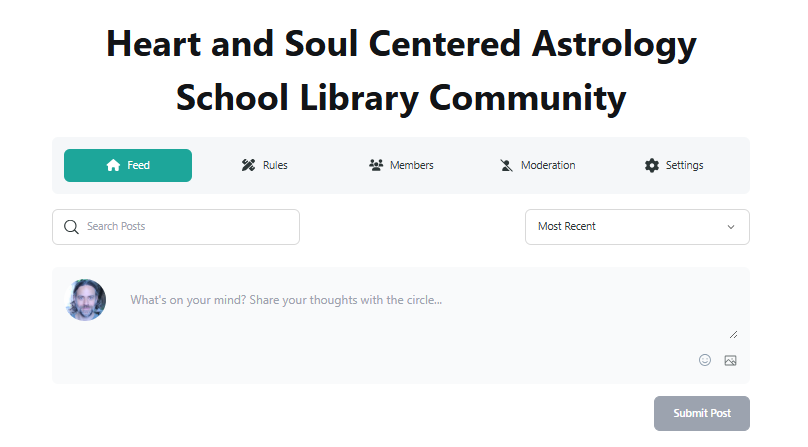Click the user profile avatar
Viewport: 808px width, 447px height.
click(86, 300)
